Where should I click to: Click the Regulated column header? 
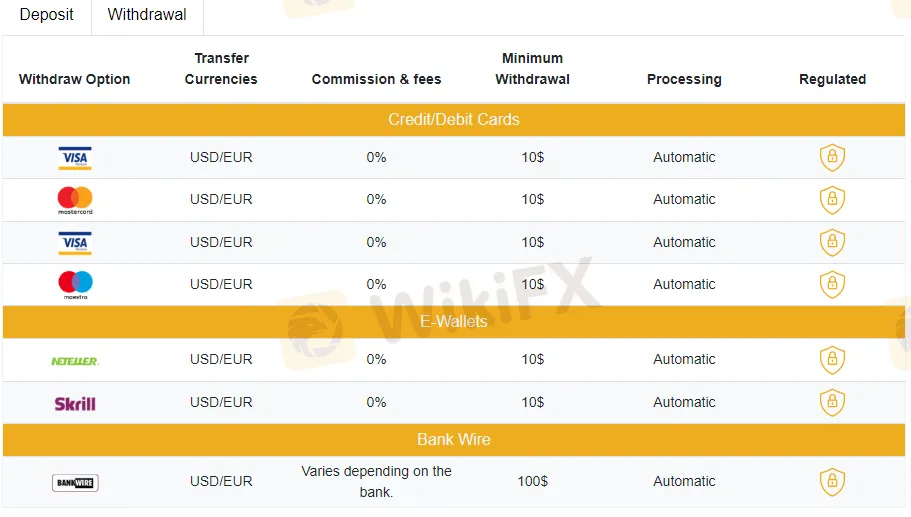click(x=832, y=79)
